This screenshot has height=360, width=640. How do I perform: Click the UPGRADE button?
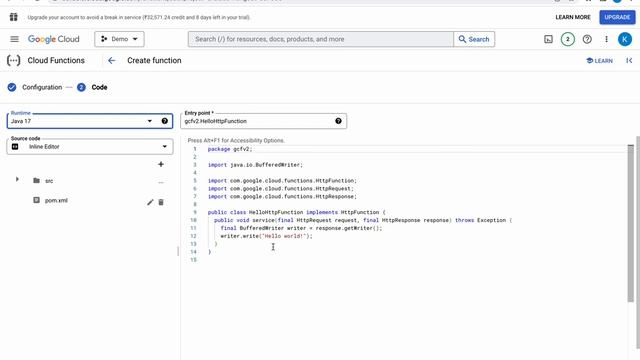coord(617,17)
